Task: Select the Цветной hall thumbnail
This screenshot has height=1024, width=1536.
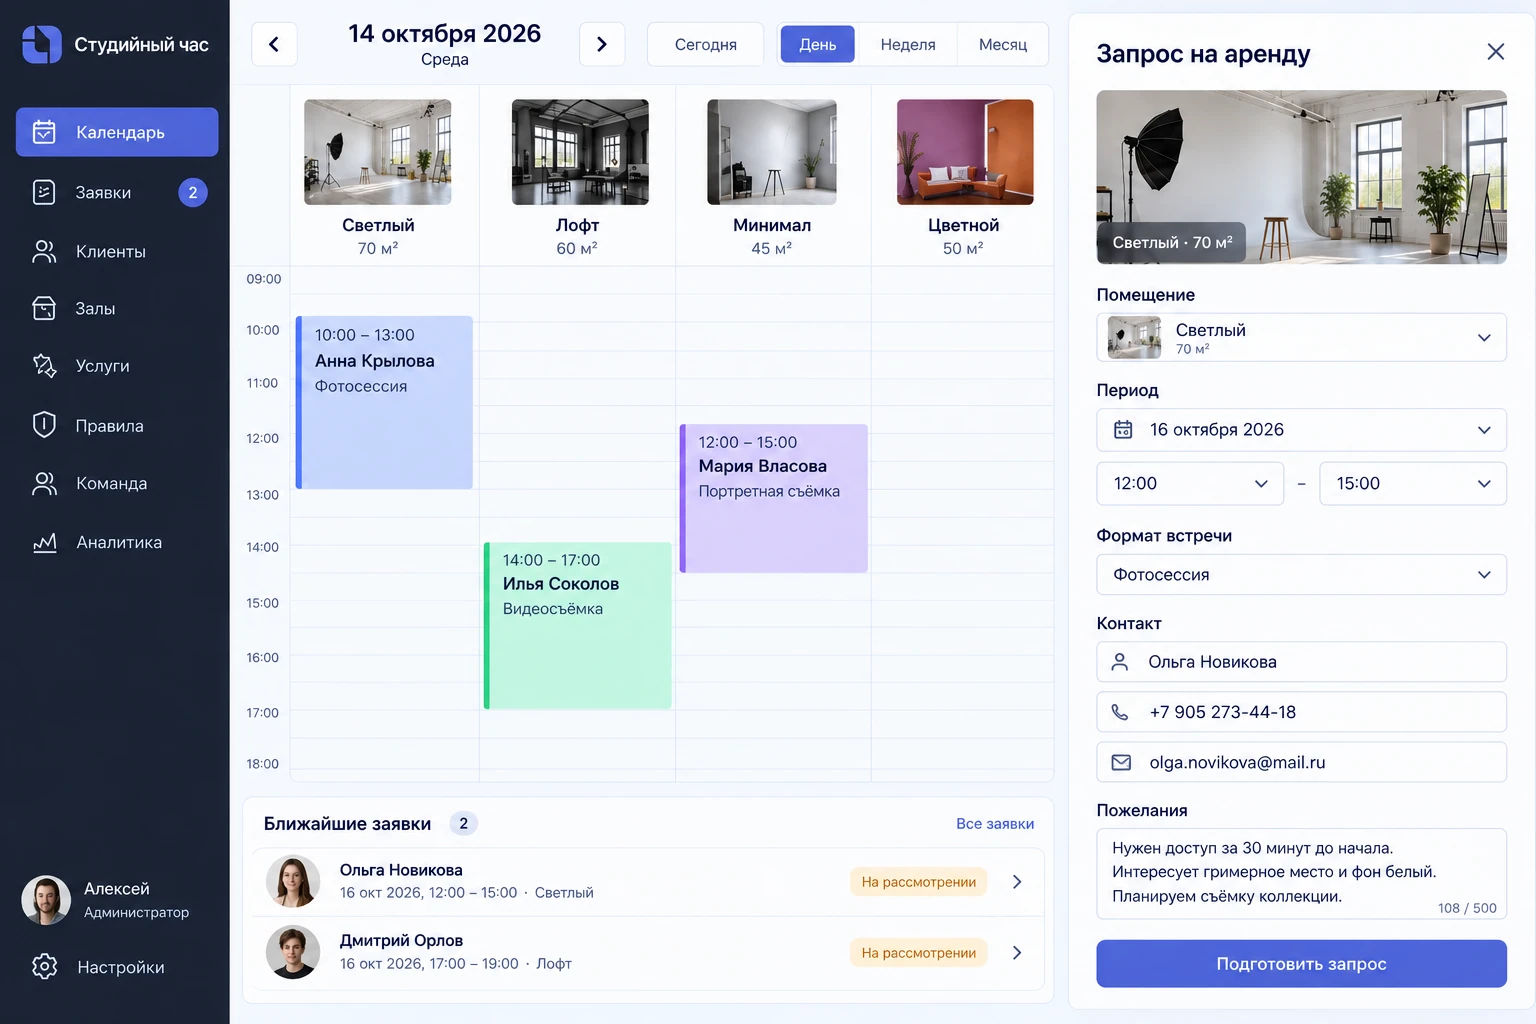Action: point(965,152)
